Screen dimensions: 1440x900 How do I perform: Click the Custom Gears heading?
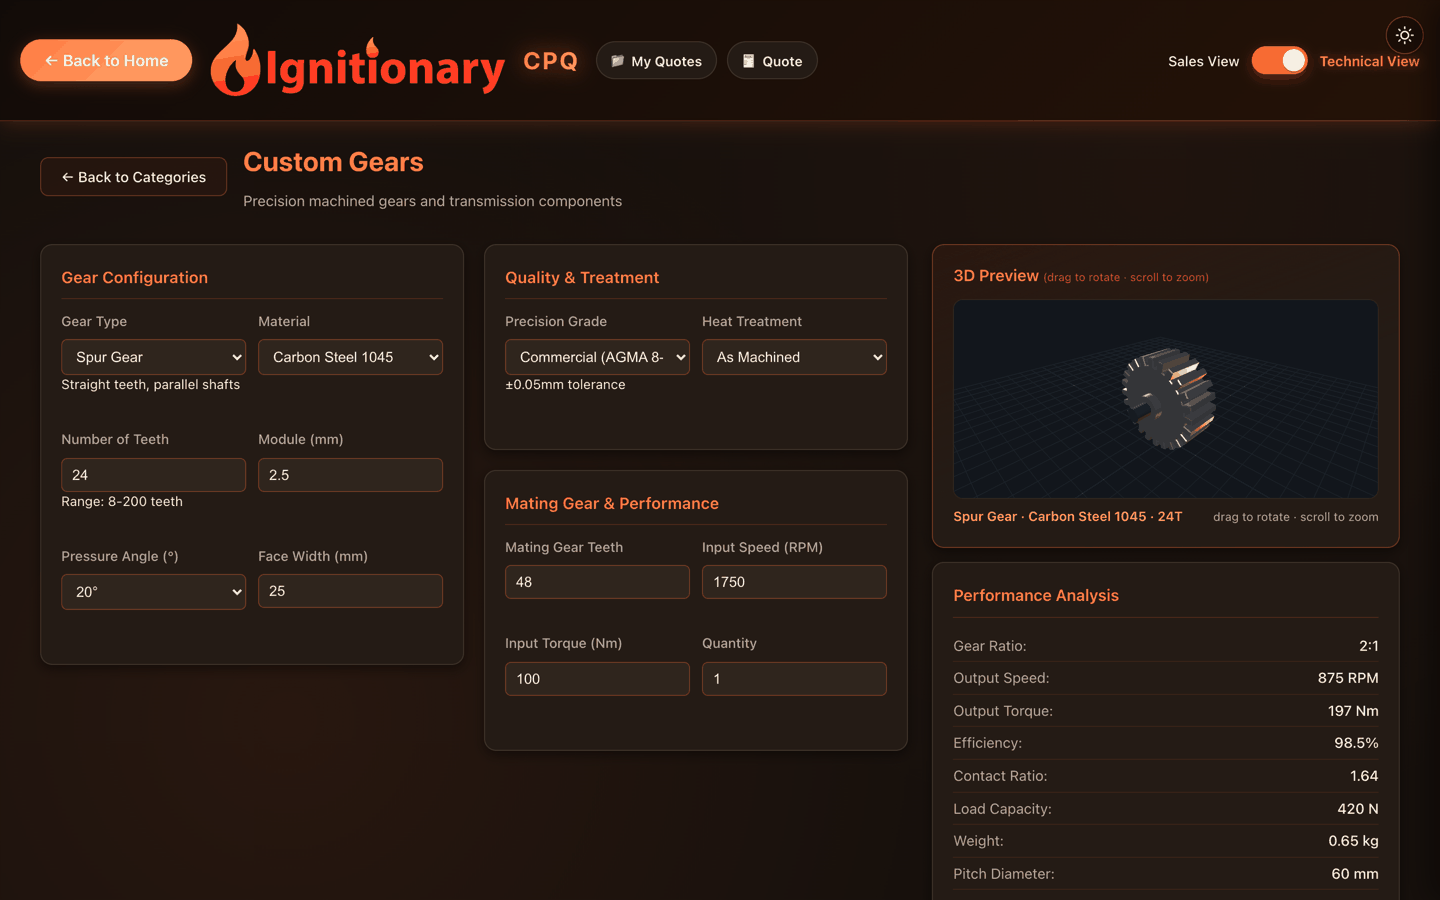tap(333, 162)
